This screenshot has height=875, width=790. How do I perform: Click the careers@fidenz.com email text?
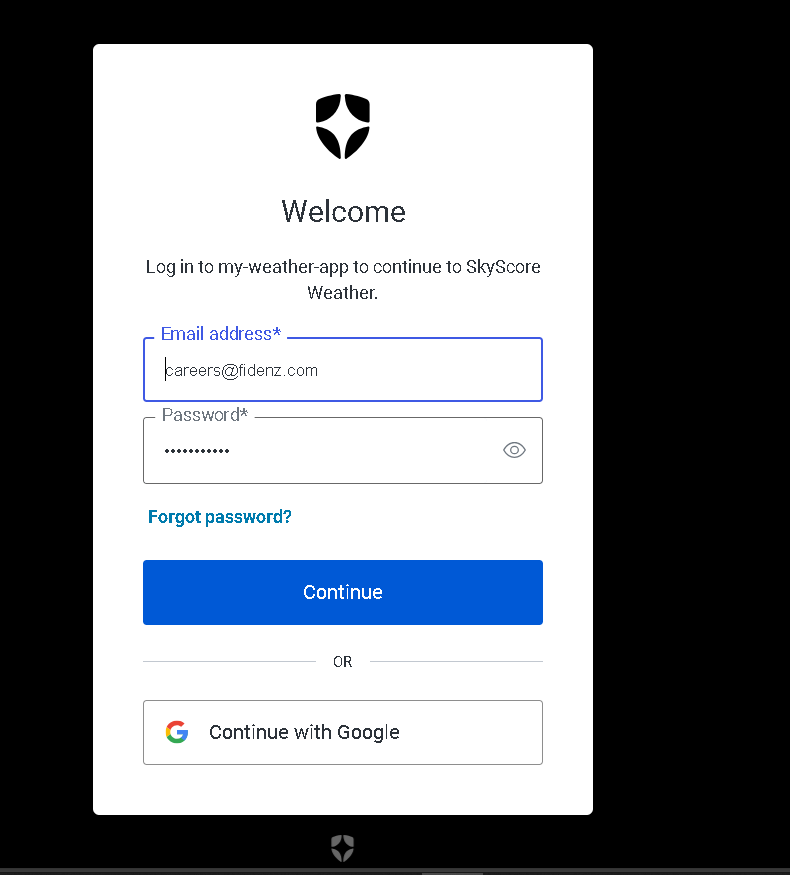click(x=242, y=371)
